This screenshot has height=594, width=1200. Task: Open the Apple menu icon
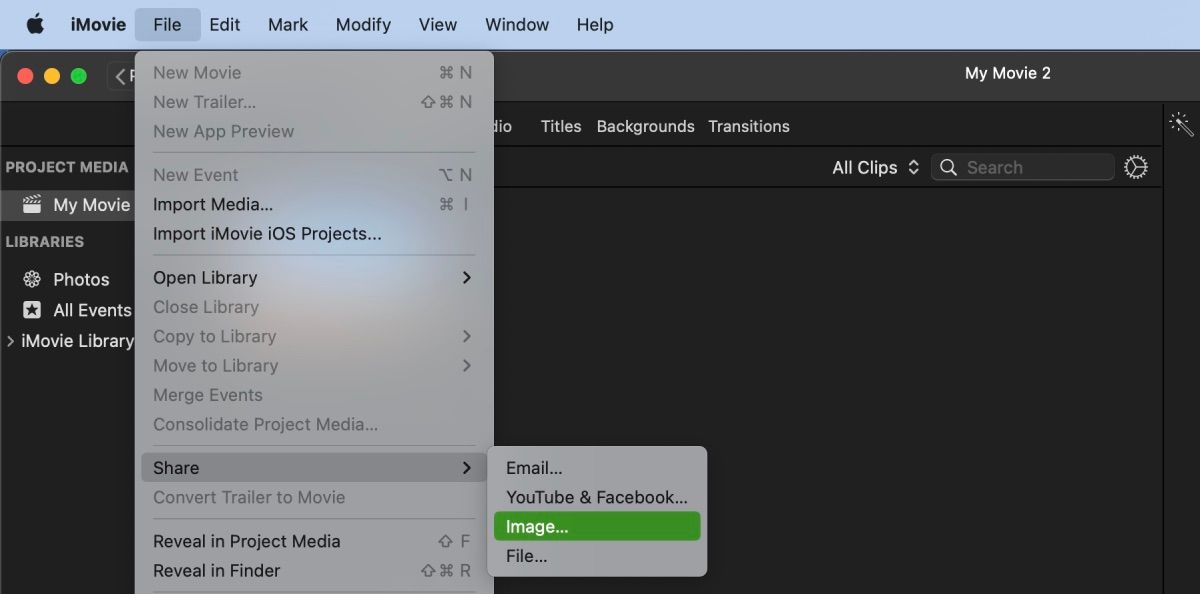(x=34, y=24)
